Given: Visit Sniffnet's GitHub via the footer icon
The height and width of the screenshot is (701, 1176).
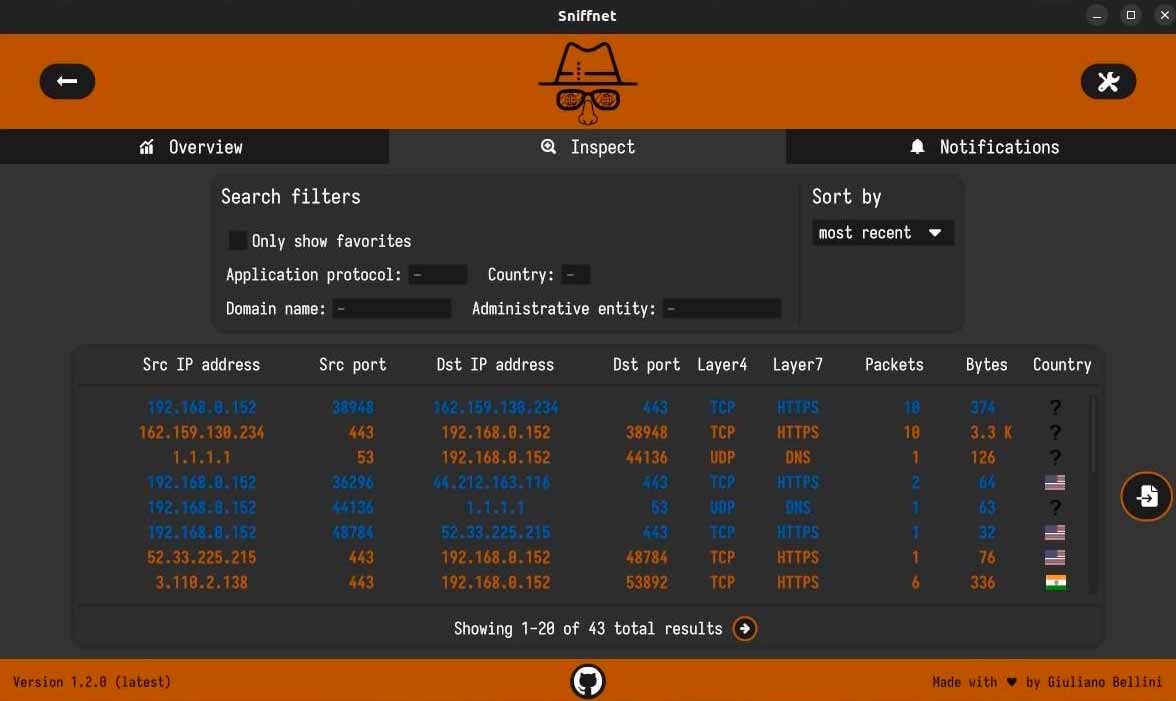Looking at the screenshot, I should (x=588, y=681).
